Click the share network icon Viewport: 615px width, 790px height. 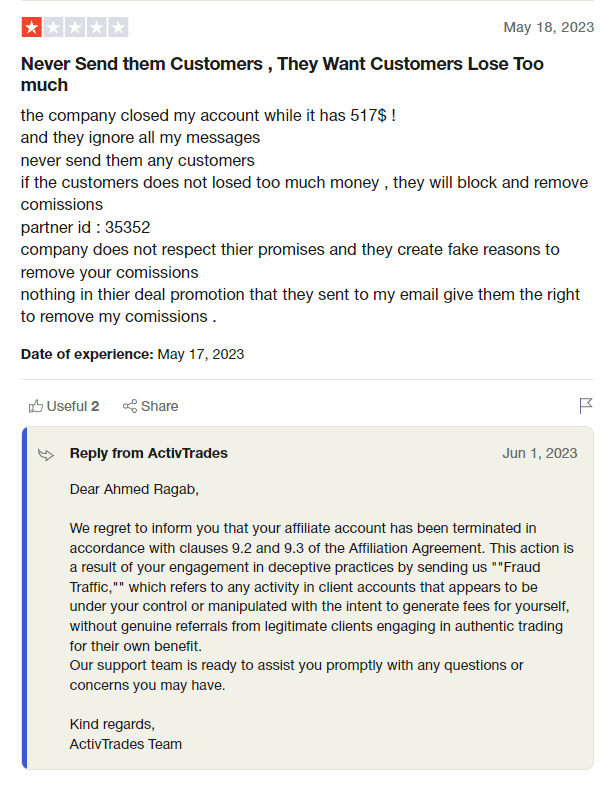click(130, 406)
